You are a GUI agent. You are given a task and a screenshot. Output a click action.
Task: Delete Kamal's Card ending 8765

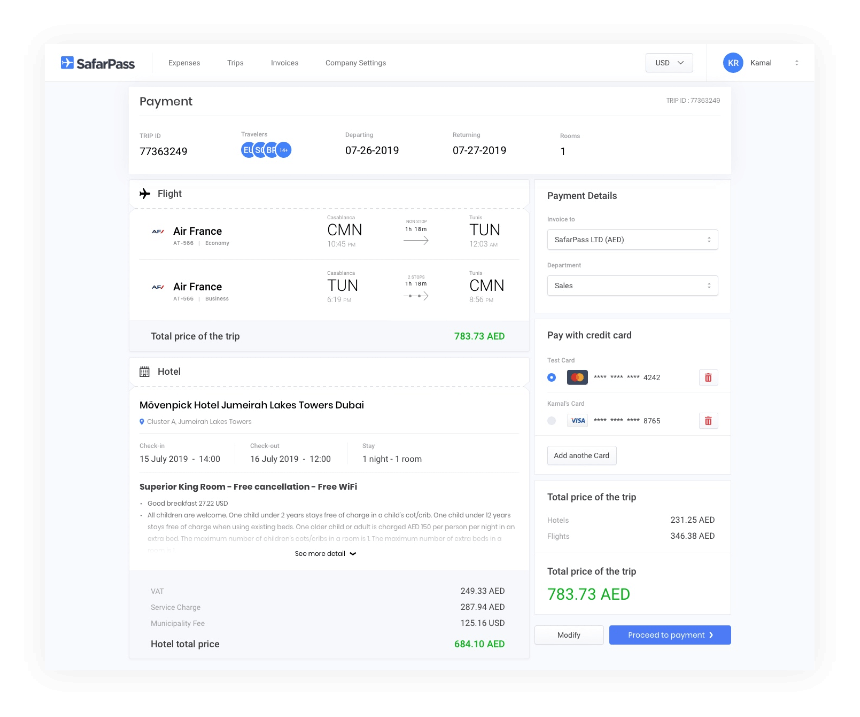point(708,421)
